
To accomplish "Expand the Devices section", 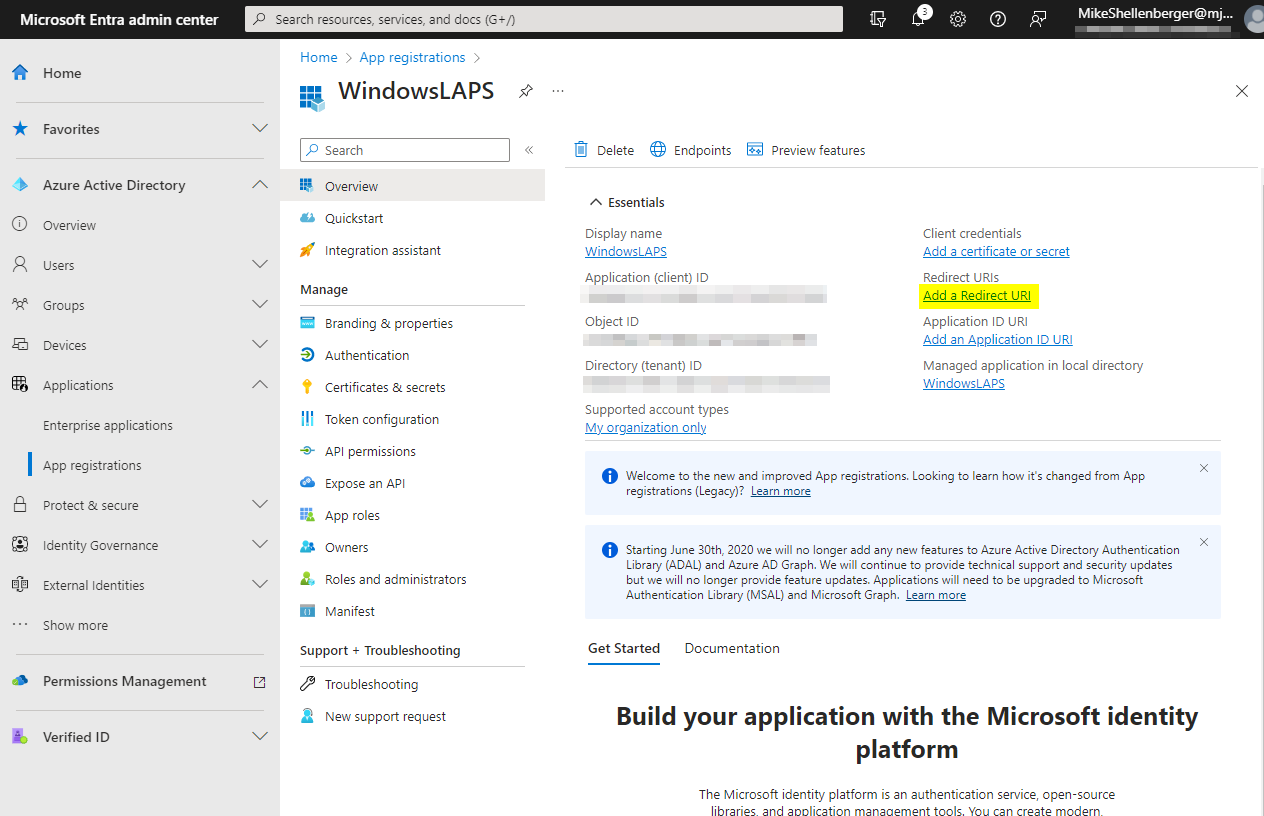I will pos(260,344).
